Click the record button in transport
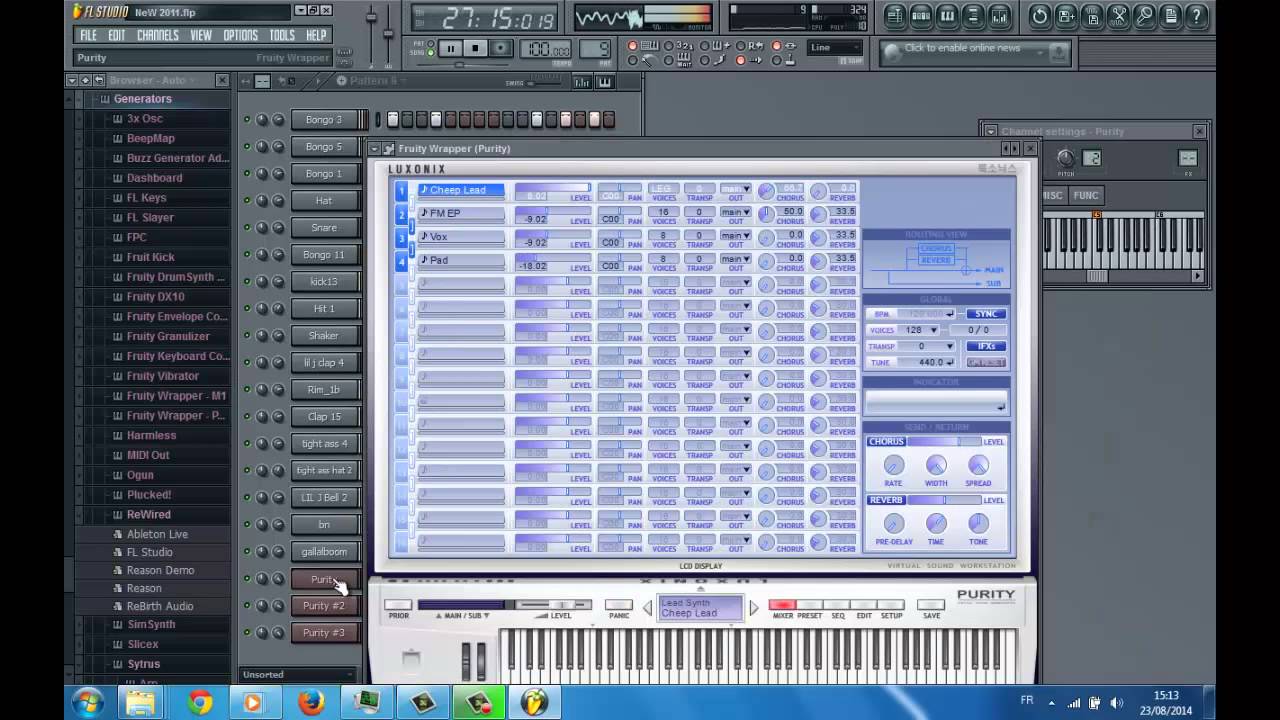1280x720 pixels. pos(502,48)
